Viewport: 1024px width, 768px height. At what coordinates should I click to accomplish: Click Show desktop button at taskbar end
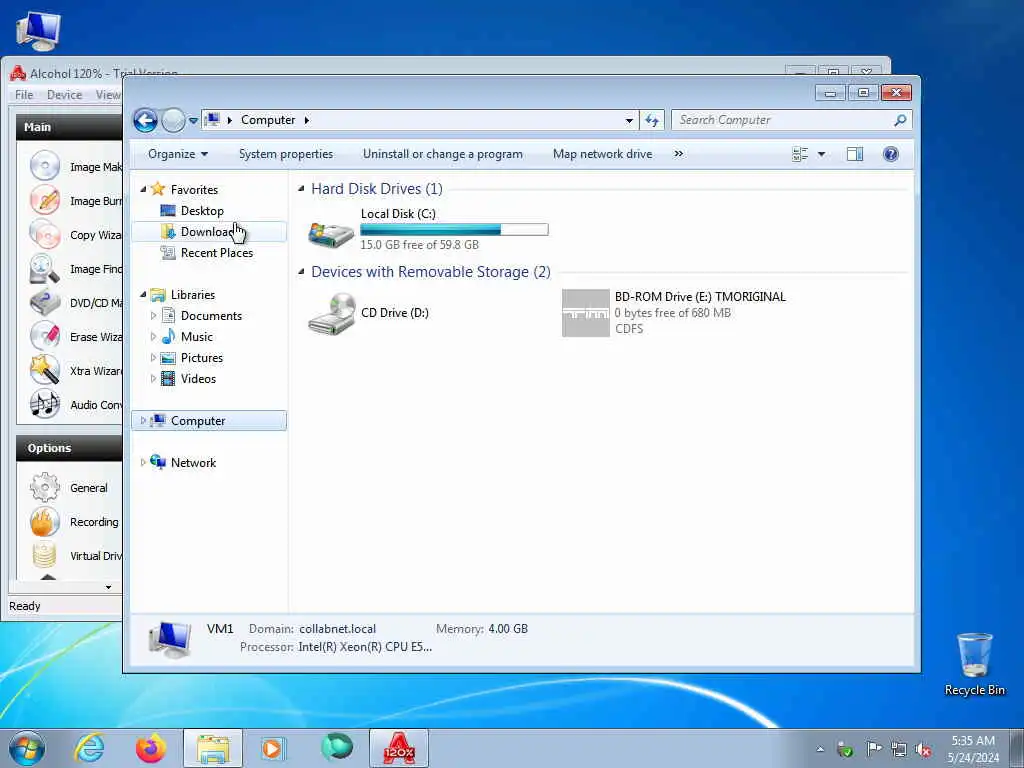1016,748
